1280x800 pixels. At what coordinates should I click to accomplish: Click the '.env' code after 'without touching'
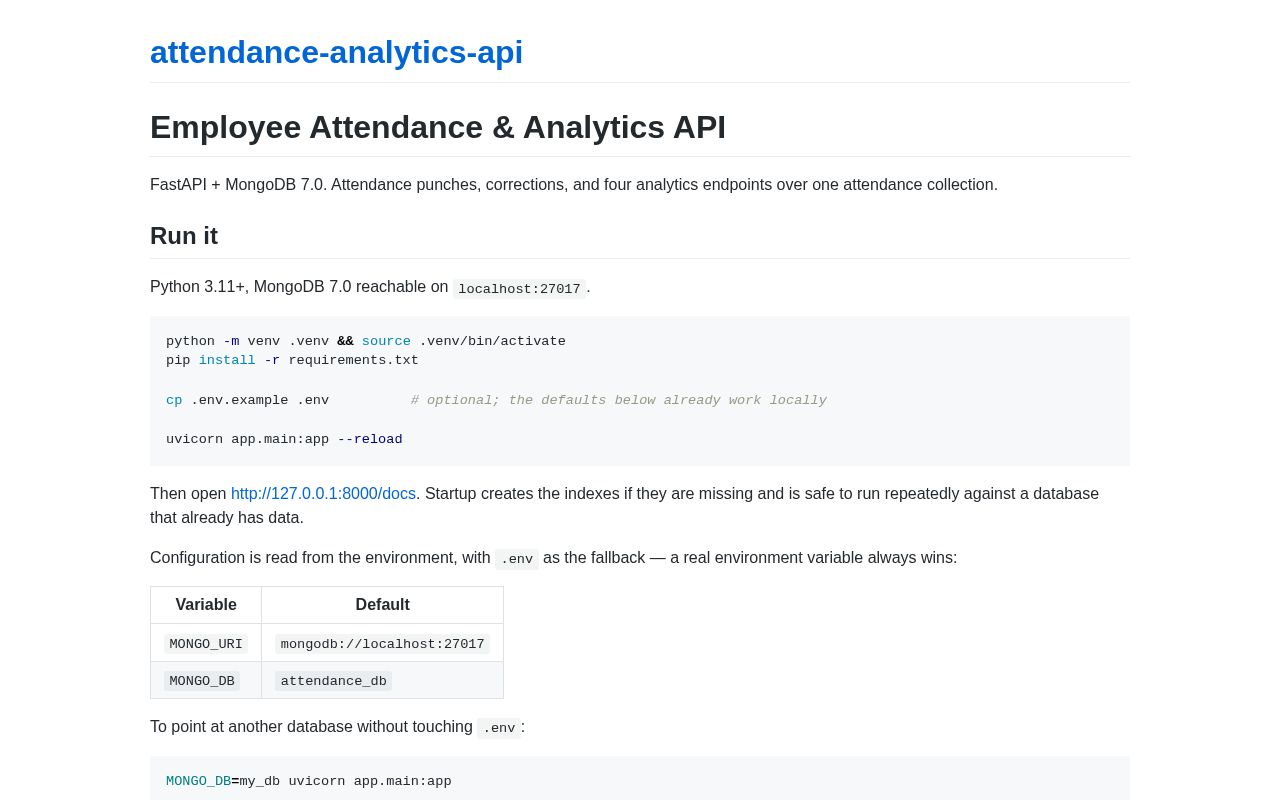499,728
